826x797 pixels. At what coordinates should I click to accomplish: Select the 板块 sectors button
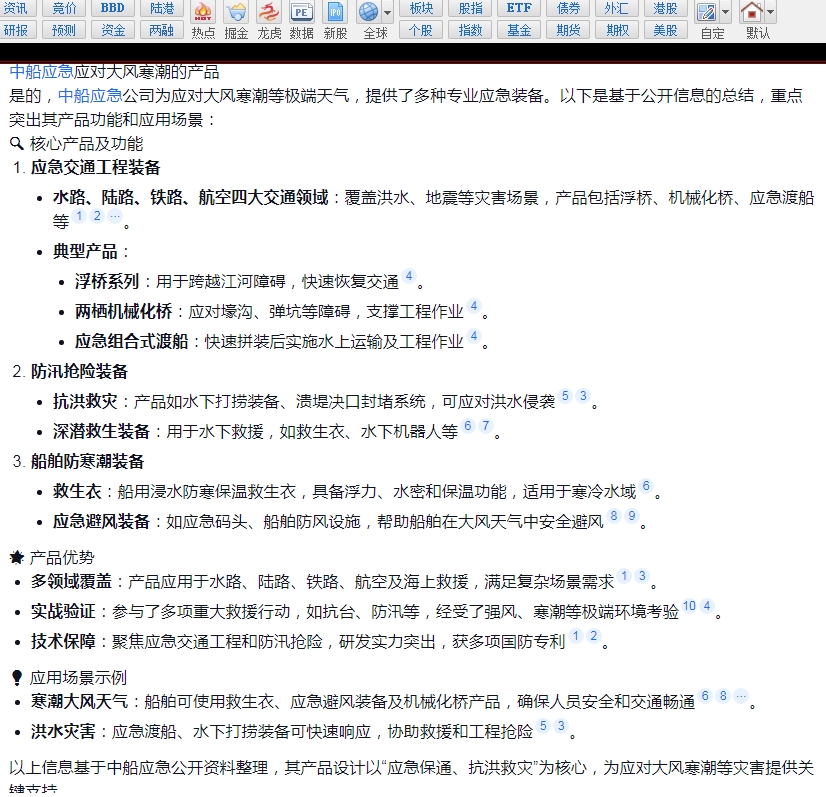421,8
